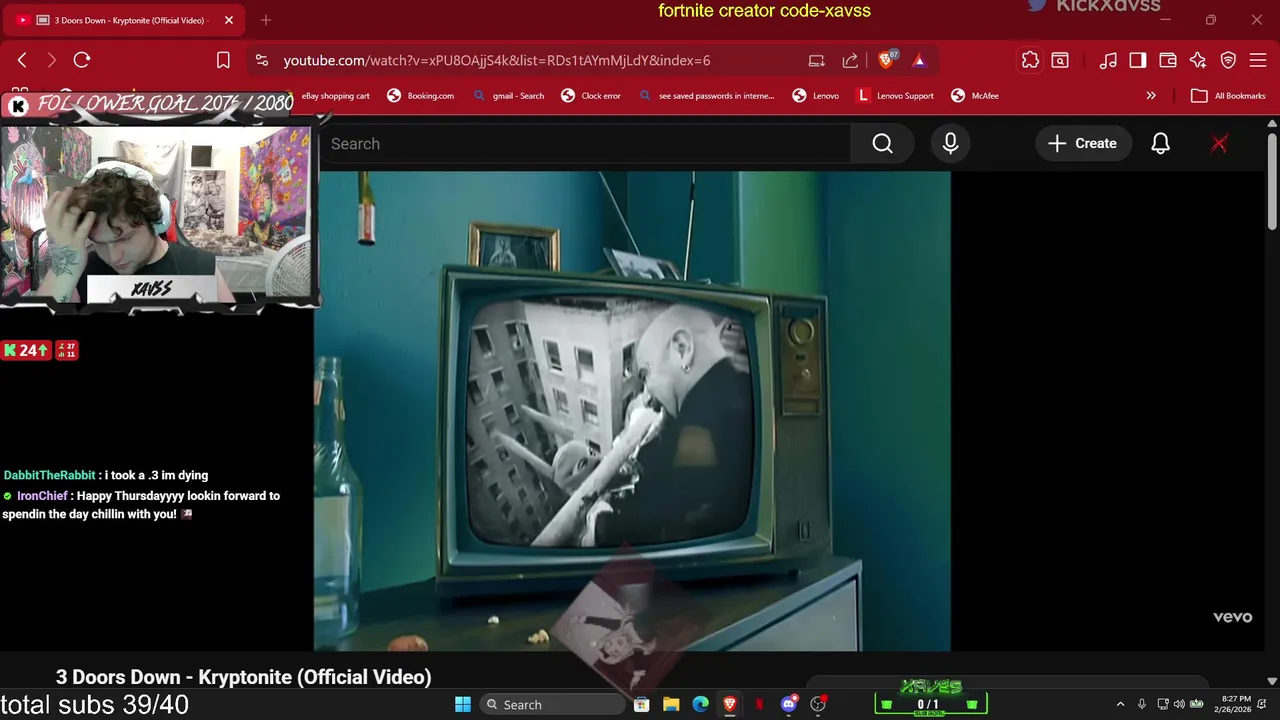Click the YouTube Create button
1280x720 pixels.
(x=1083, y=144)
